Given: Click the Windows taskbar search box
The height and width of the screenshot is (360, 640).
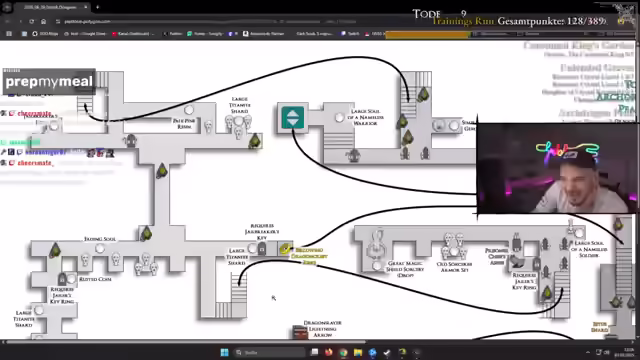Looking at the screenshot, I should (x=270, y=352).
